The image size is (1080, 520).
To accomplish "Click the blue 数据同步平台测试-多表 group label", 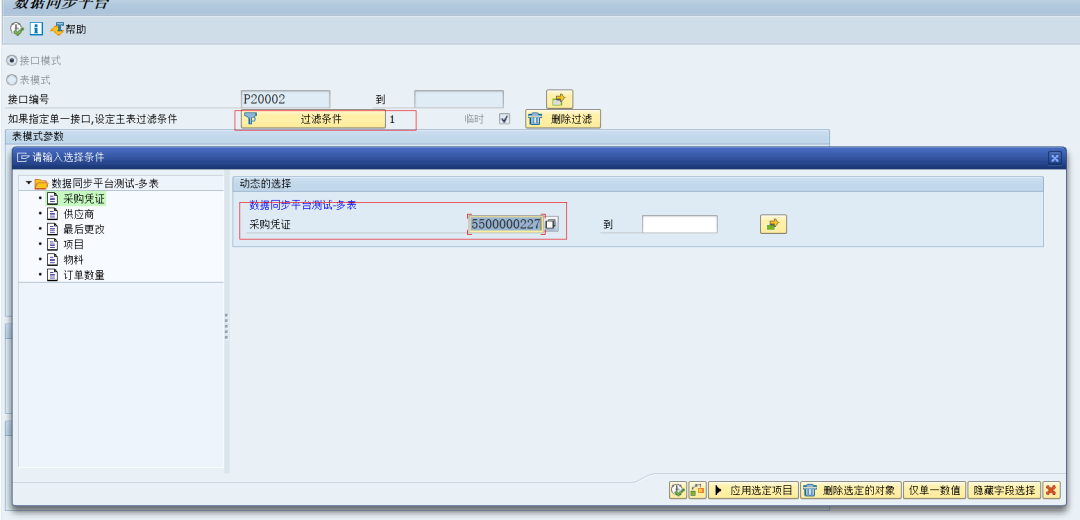I will [302, 205].
